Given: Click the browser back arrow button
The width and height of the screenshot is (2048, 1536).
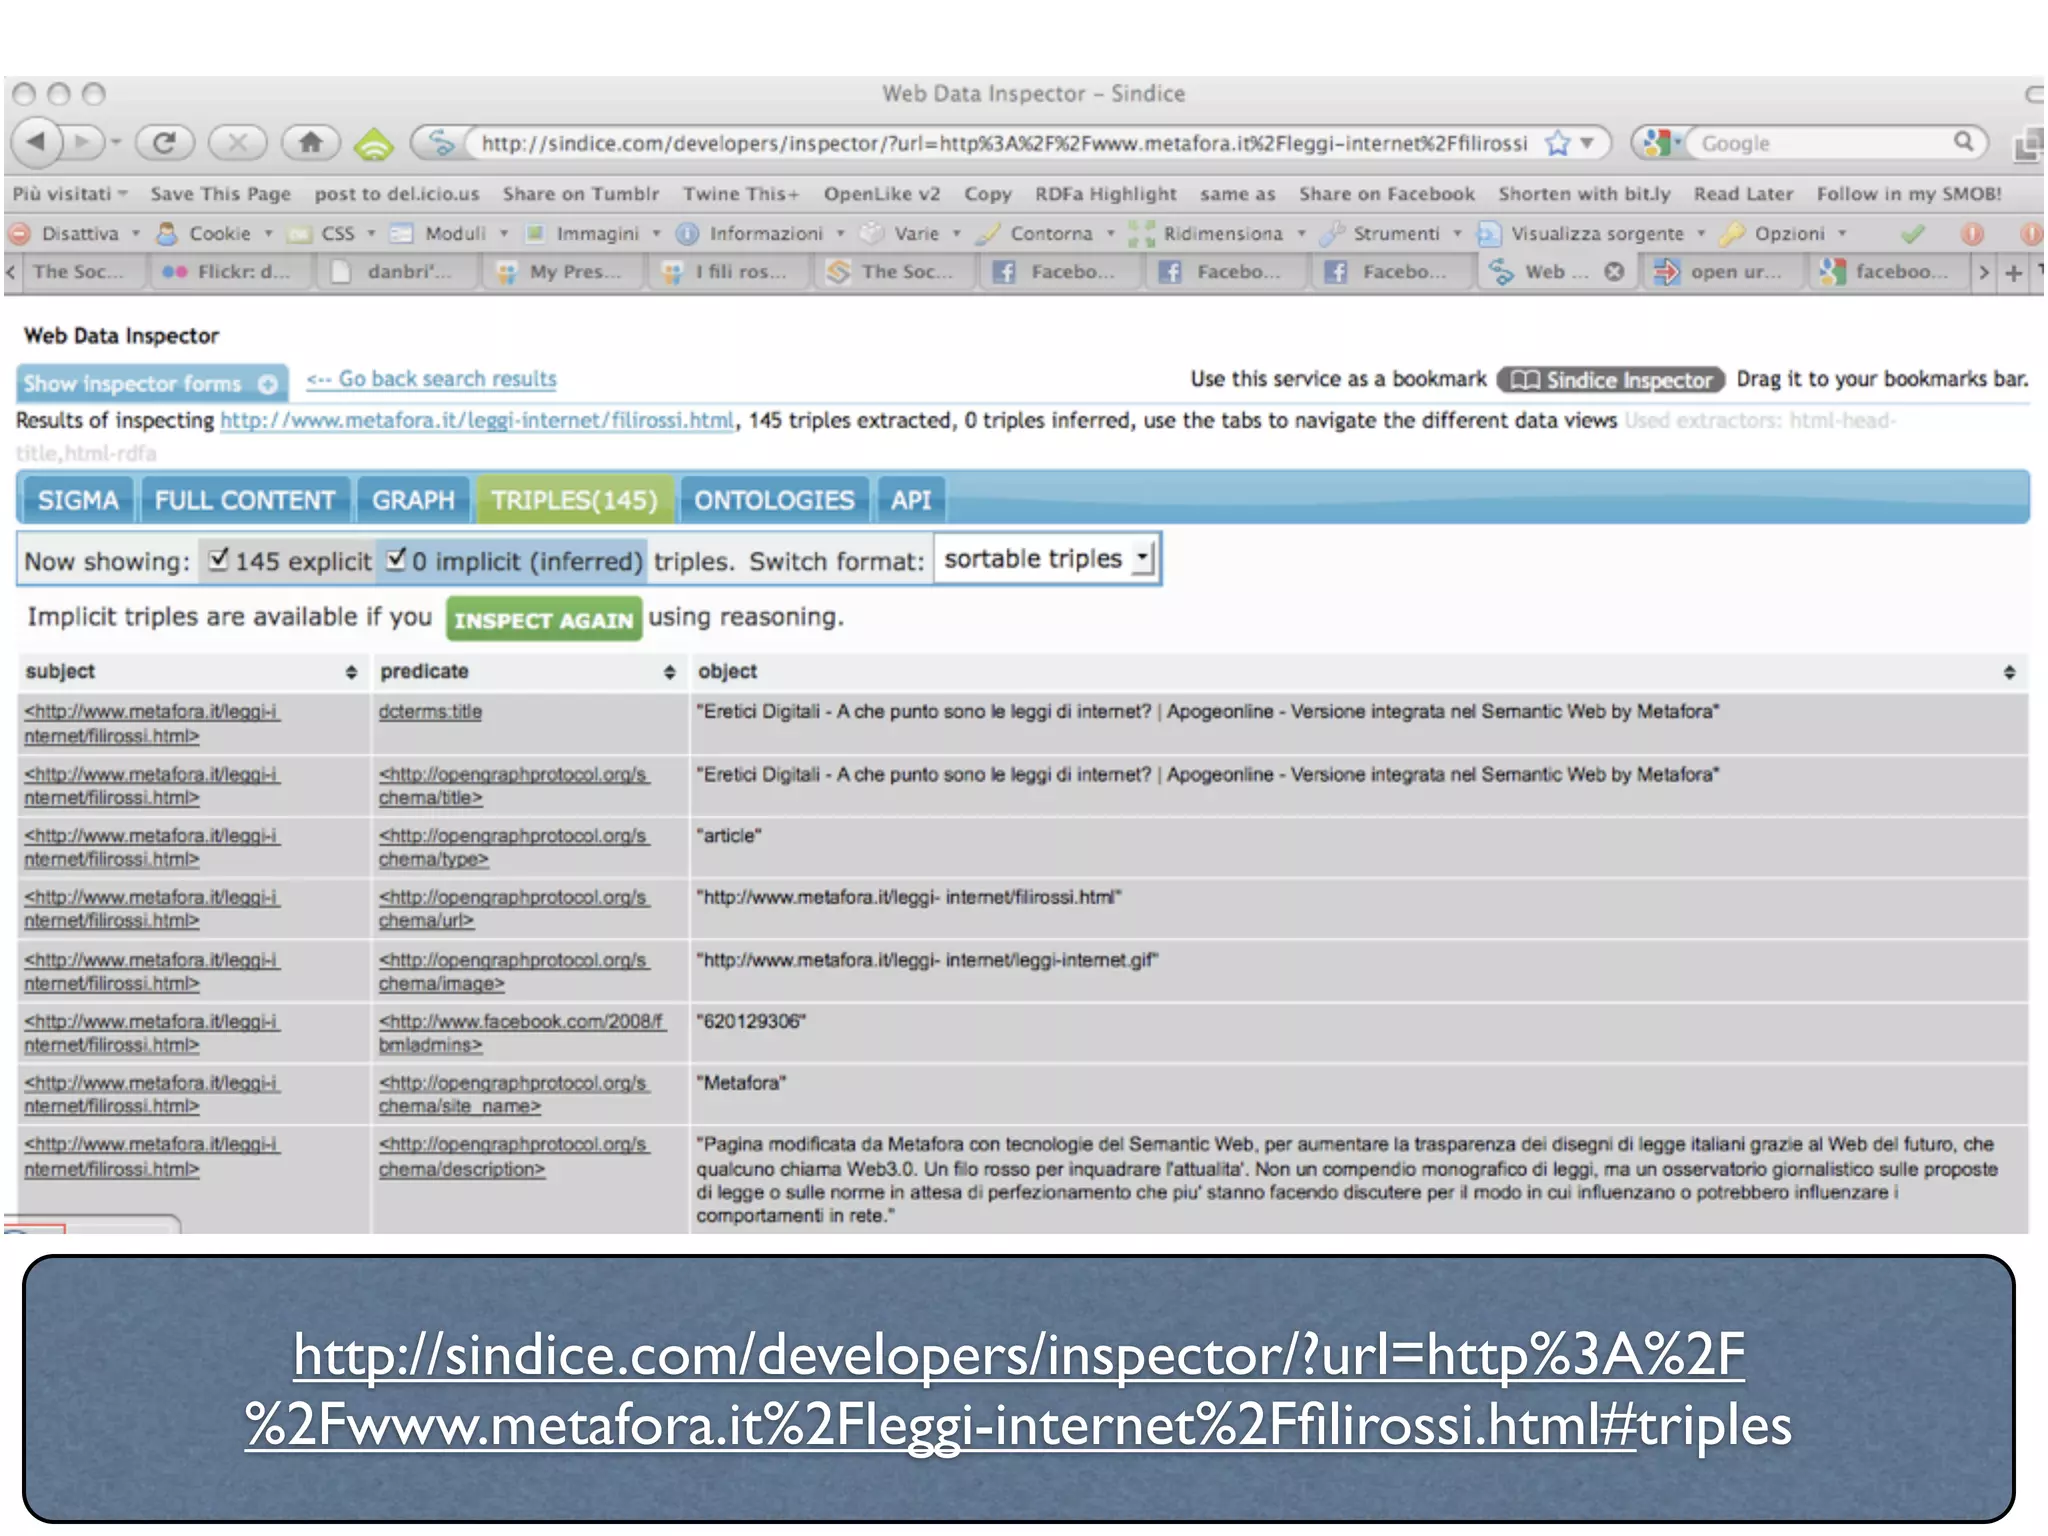Looking at the screenshot, I should [x=37, y=143].
